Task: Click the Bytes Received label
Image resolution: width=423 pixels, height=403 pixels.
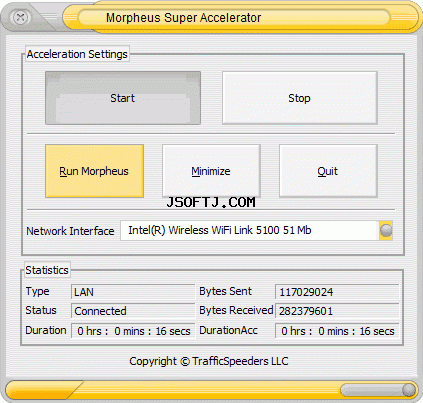Action: [x=236, y=310]
